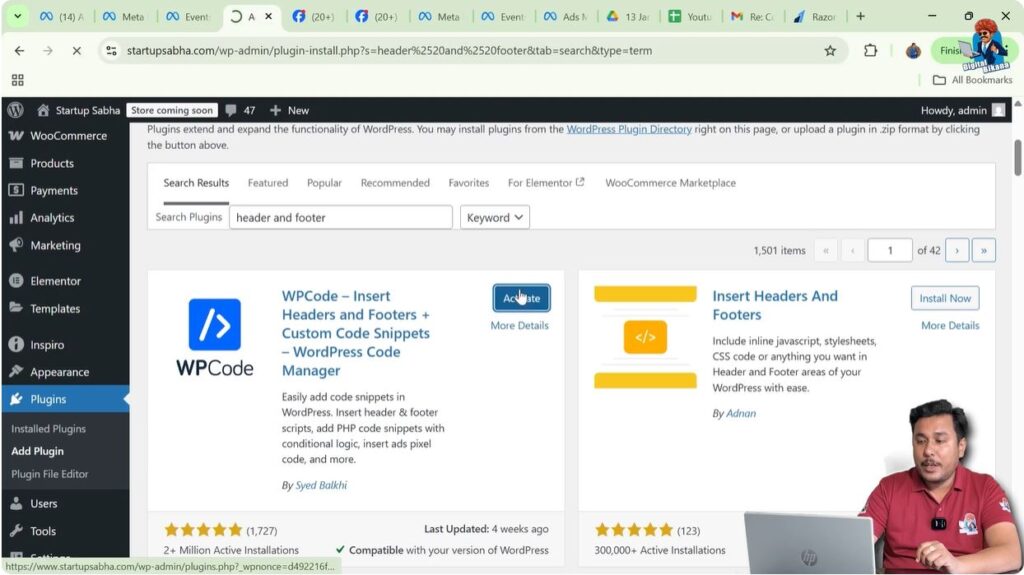Switch to Featured plugins tab
Image resolution: width=1024 pixels, height=575 pixels.
(x=268, y=182)
